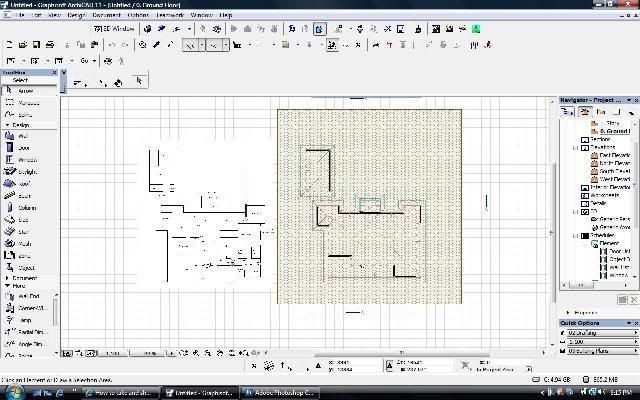
Task: Open the Help menu
Action: (226, 15)
